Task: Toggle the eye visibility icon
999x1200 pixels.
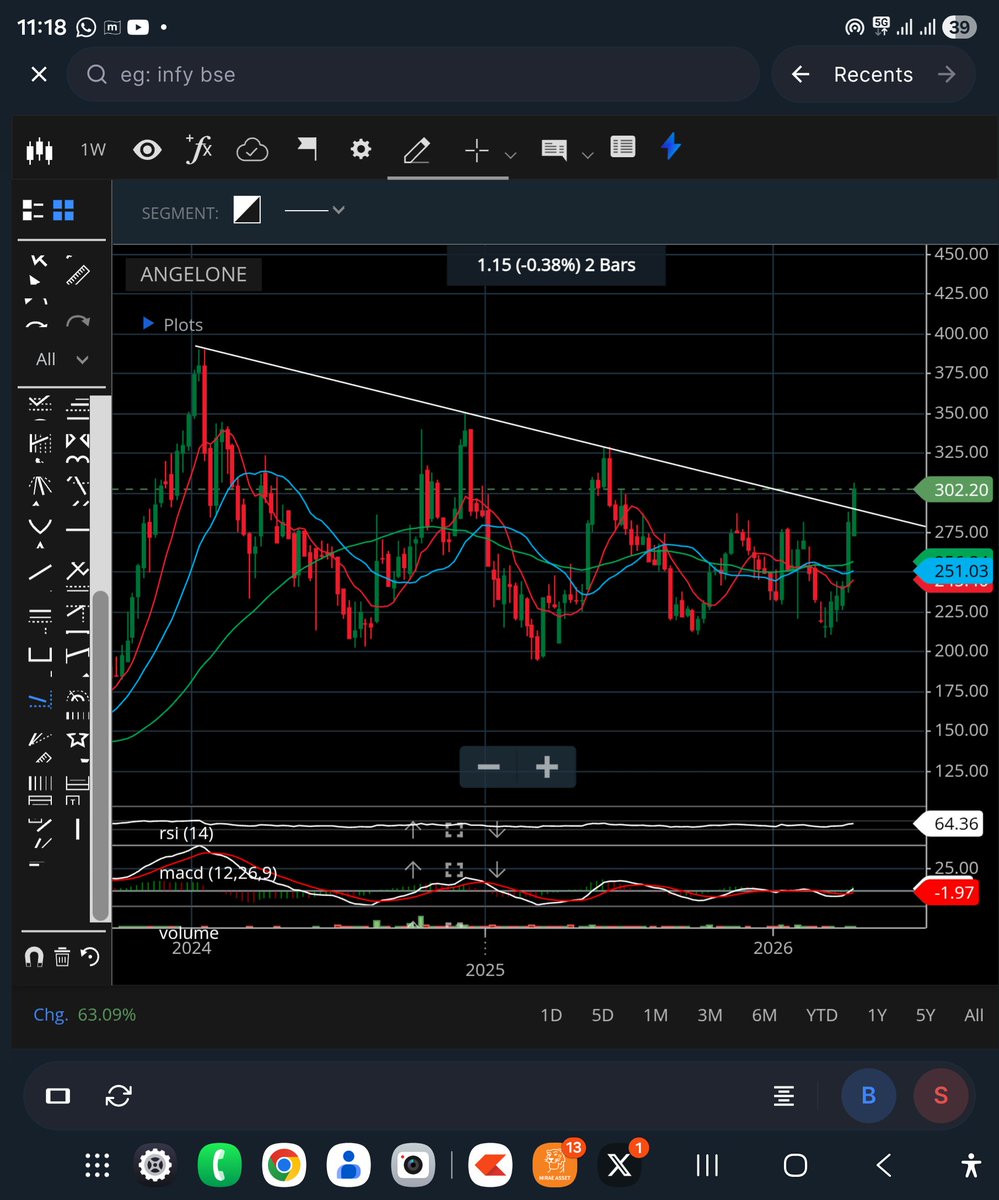Action: pos(147,150)
